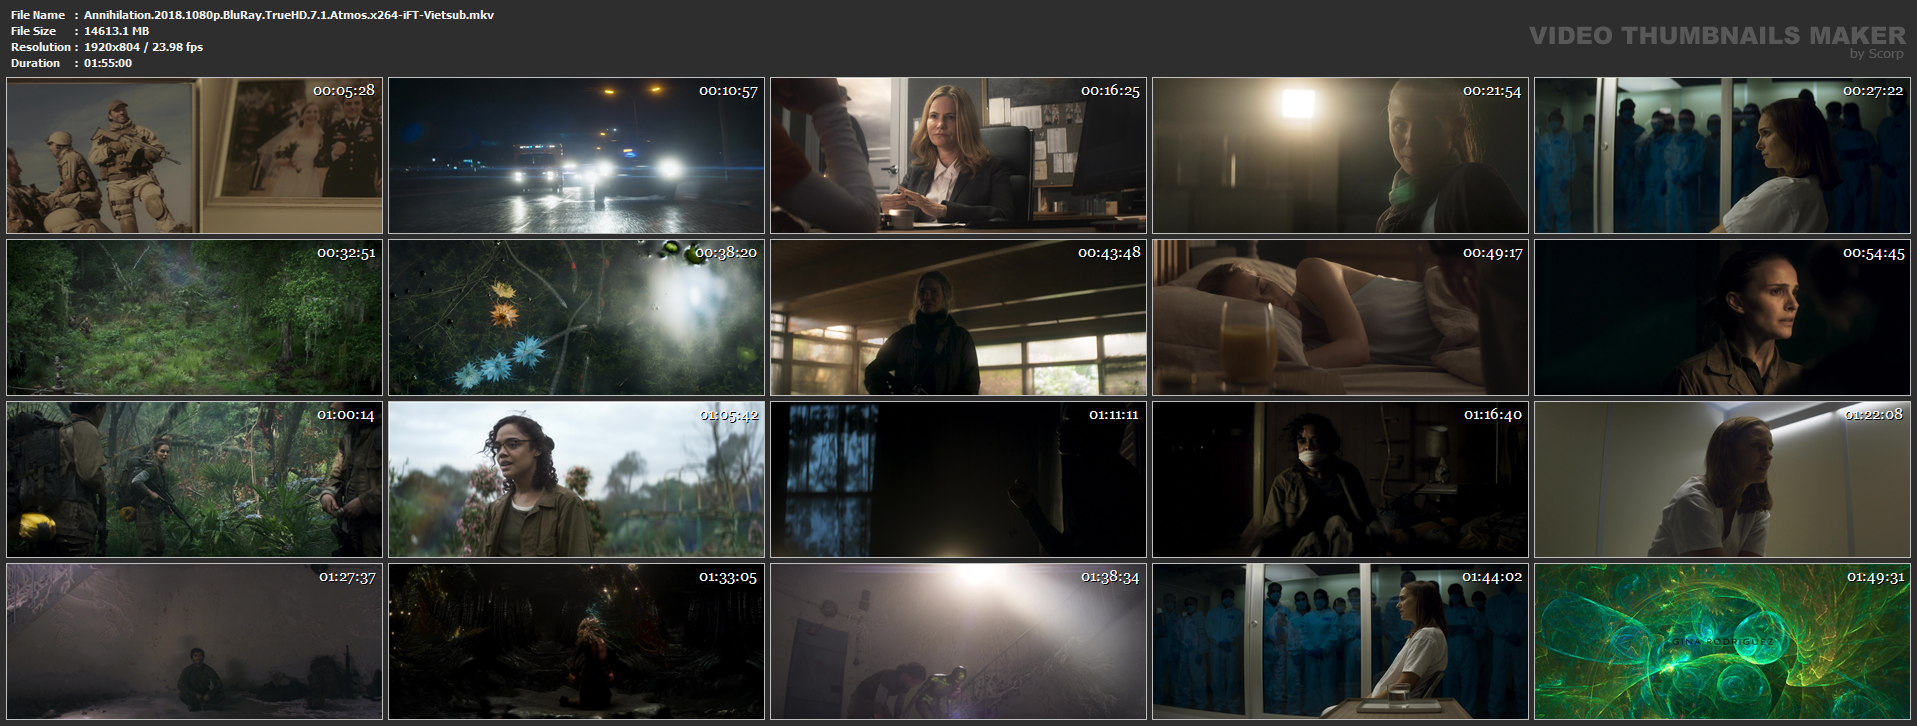This screenshot has width=1917, height=726.
Task: Select the Annihilation .mkv file name text
Action: [289, 15]
